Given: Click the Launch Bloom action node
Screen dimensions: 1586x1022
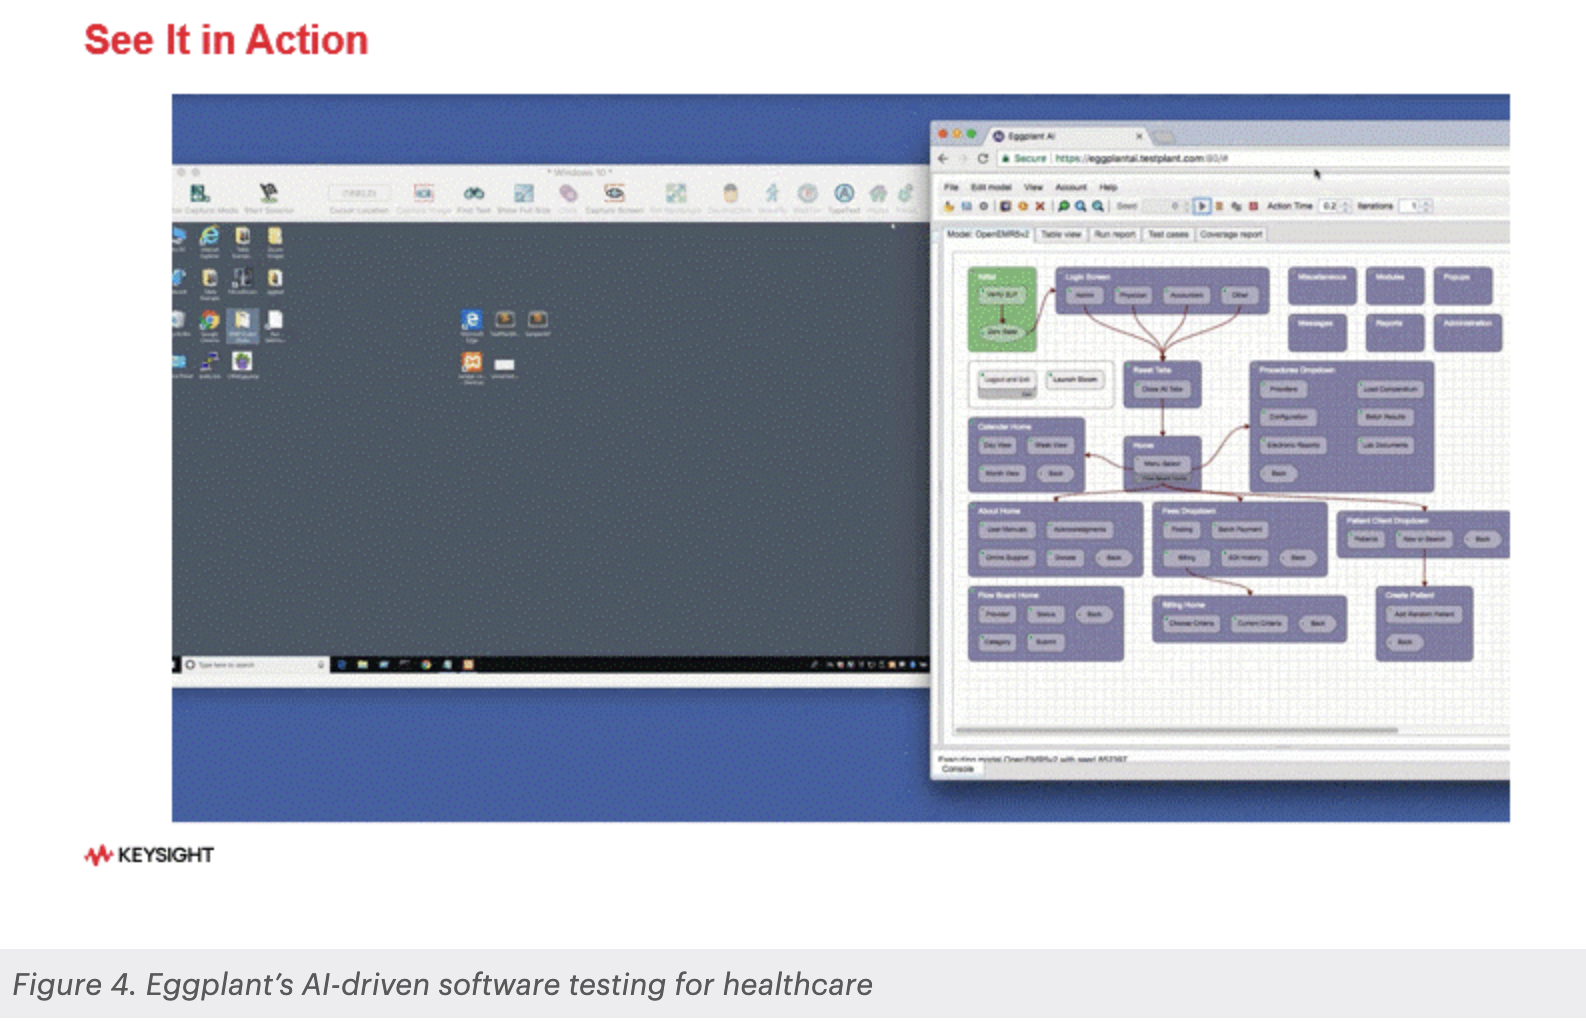Looking at the screenshot, I should pos(1075,379).
